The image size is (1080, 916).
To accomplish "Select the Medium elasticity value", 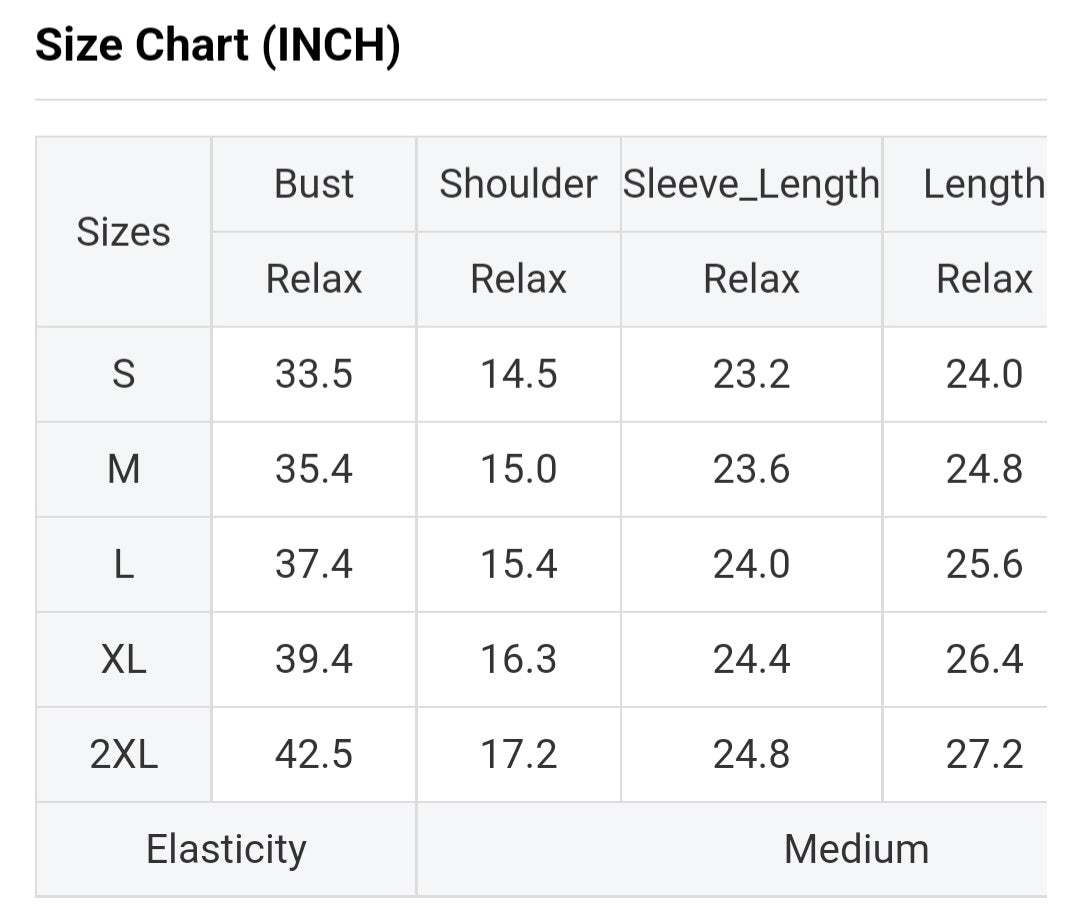I will tap(856, 850).
